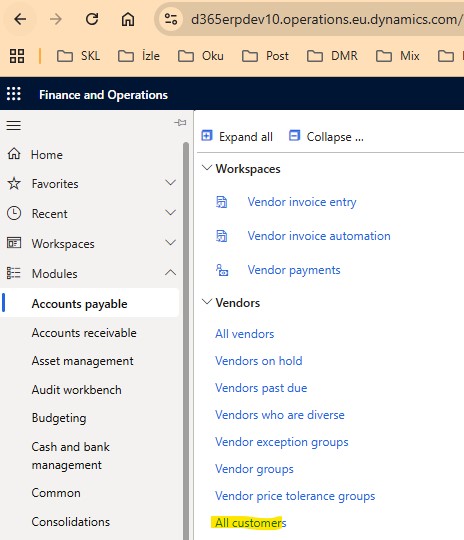Collapse the Vendors group chevron
This screenshot has height=540, width=464.
click(207, 302)
